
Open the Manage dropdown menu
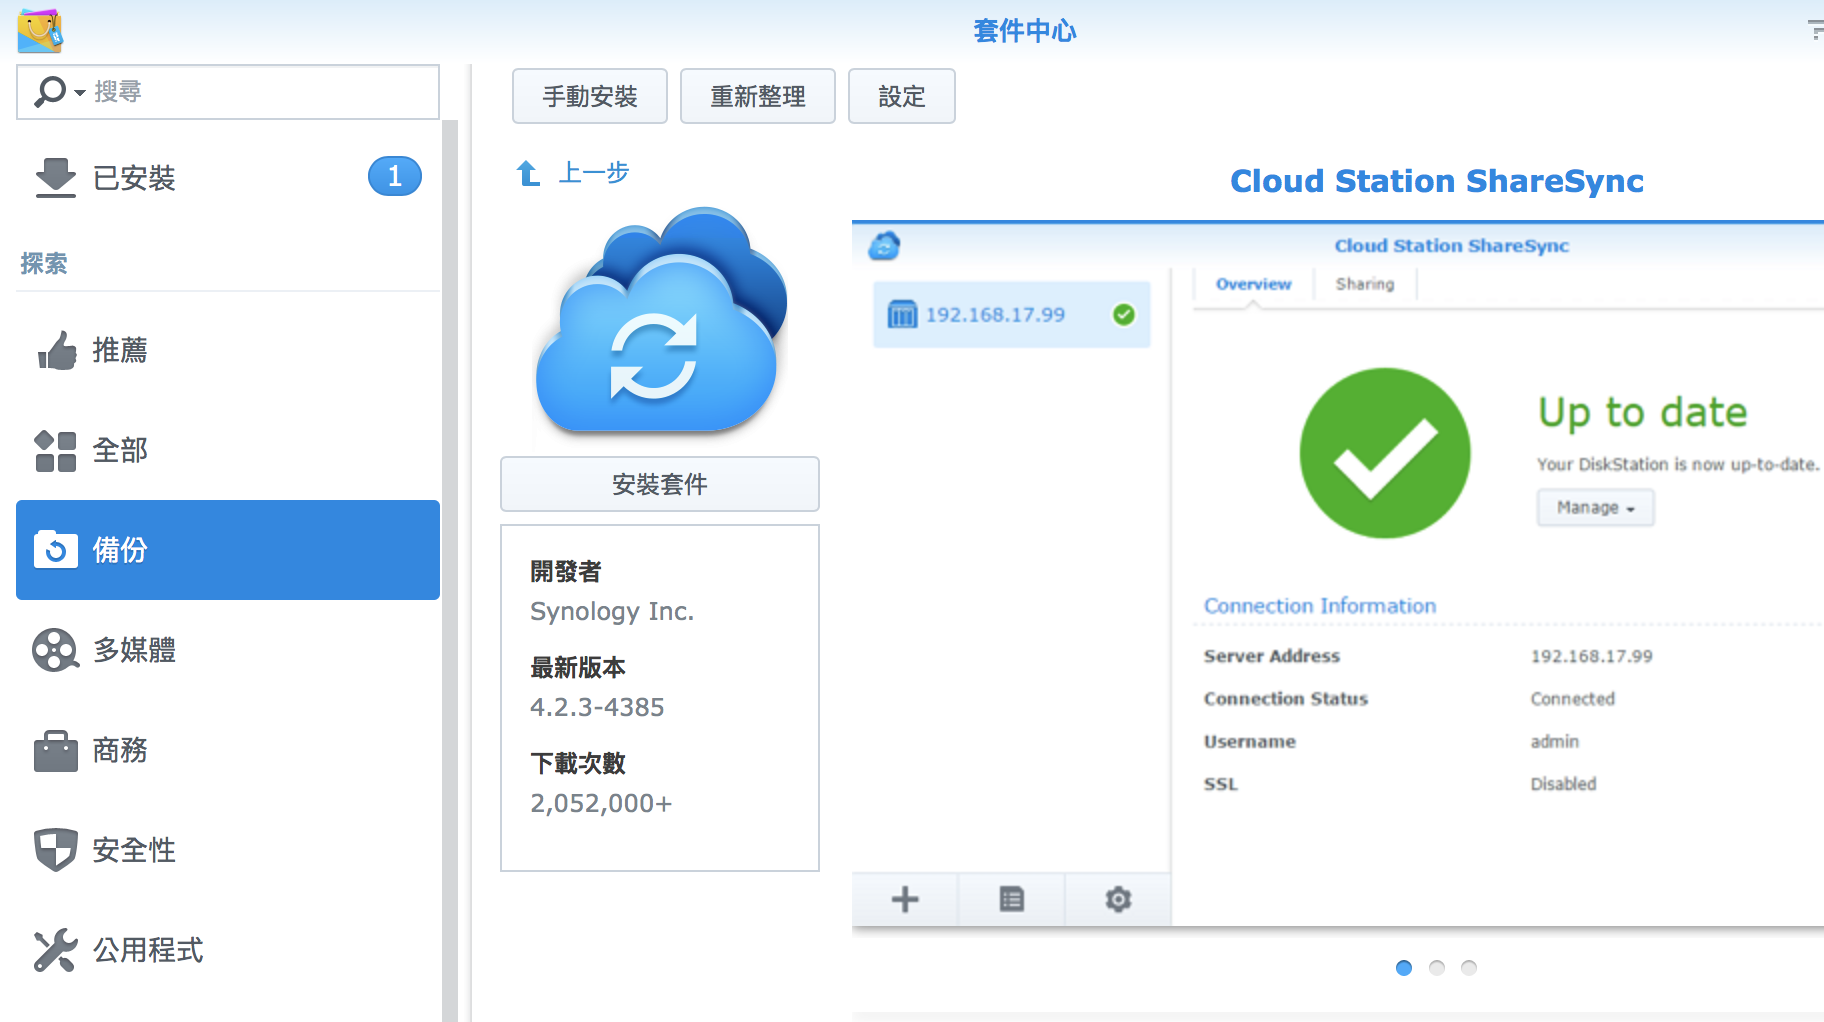[1595, 508]
